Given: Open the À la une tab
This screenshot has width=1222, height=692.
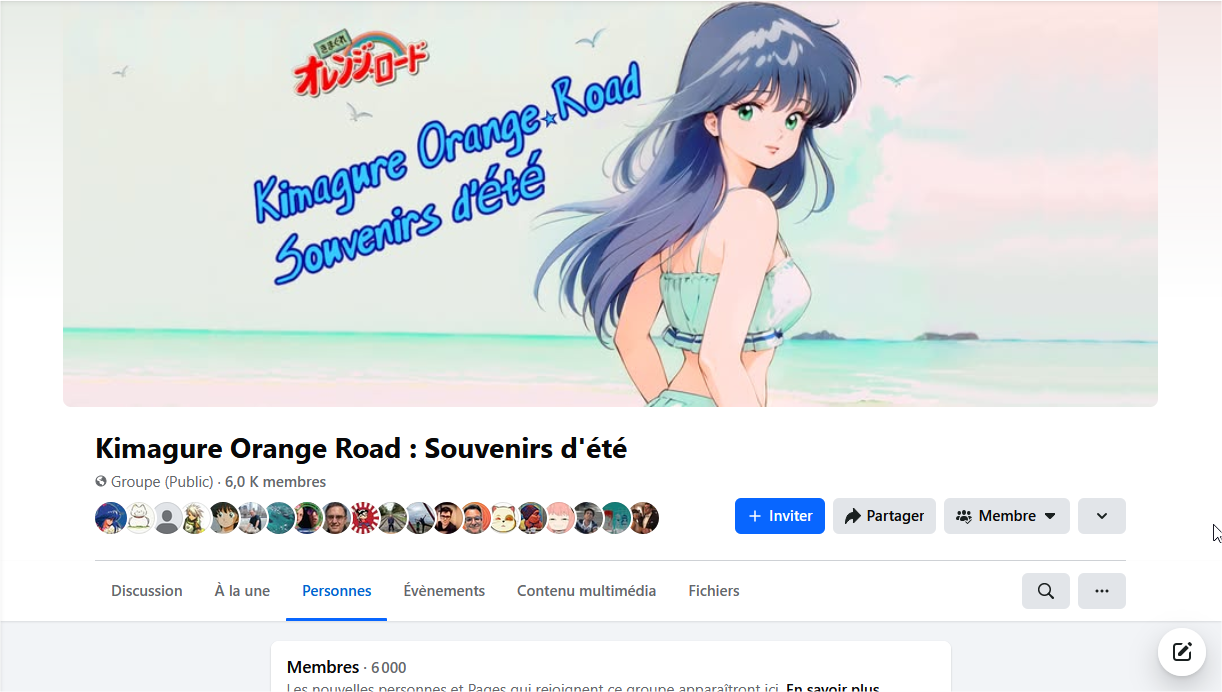Looking at the screenshot, I should tap(242, 591).
